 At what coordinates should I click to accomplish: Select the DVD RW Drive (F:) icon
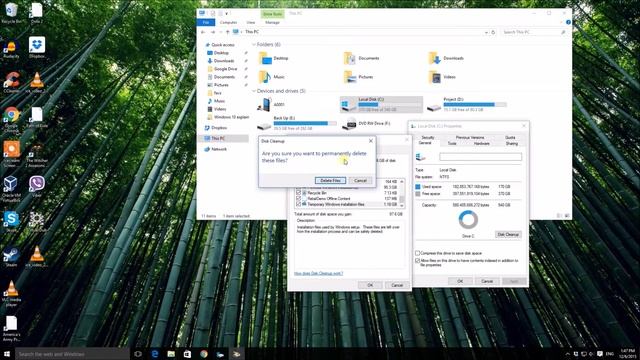[349, 123]
